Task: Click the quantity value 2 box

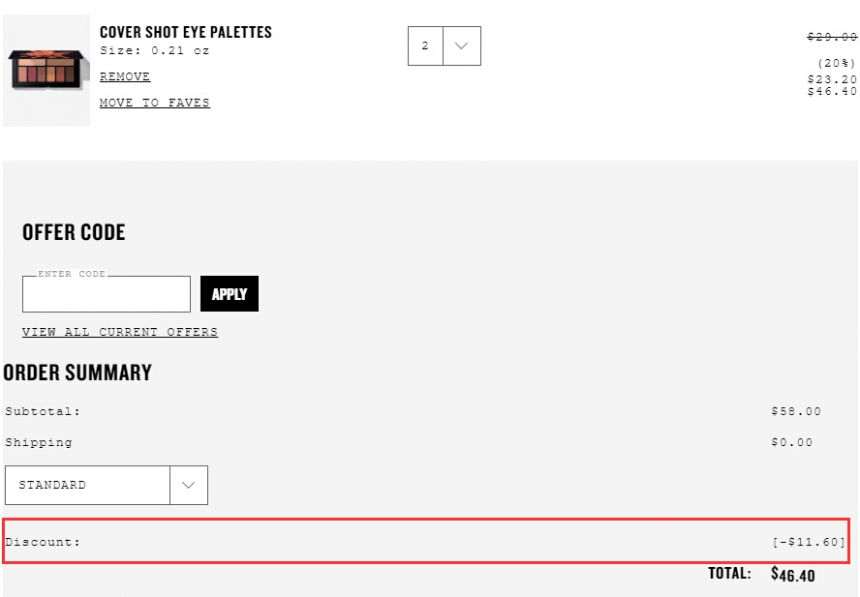Action: [425, 46]
